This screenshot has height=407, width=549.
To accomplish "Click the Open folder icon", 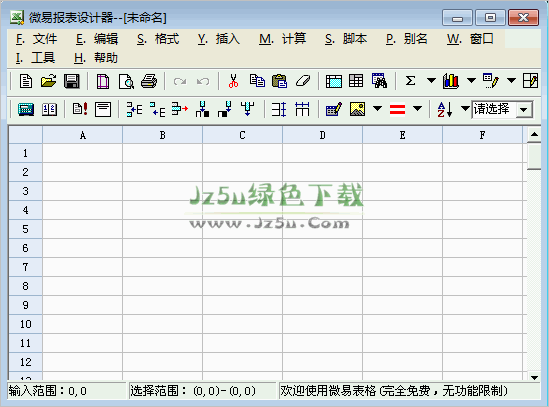I will coord(48,81).
